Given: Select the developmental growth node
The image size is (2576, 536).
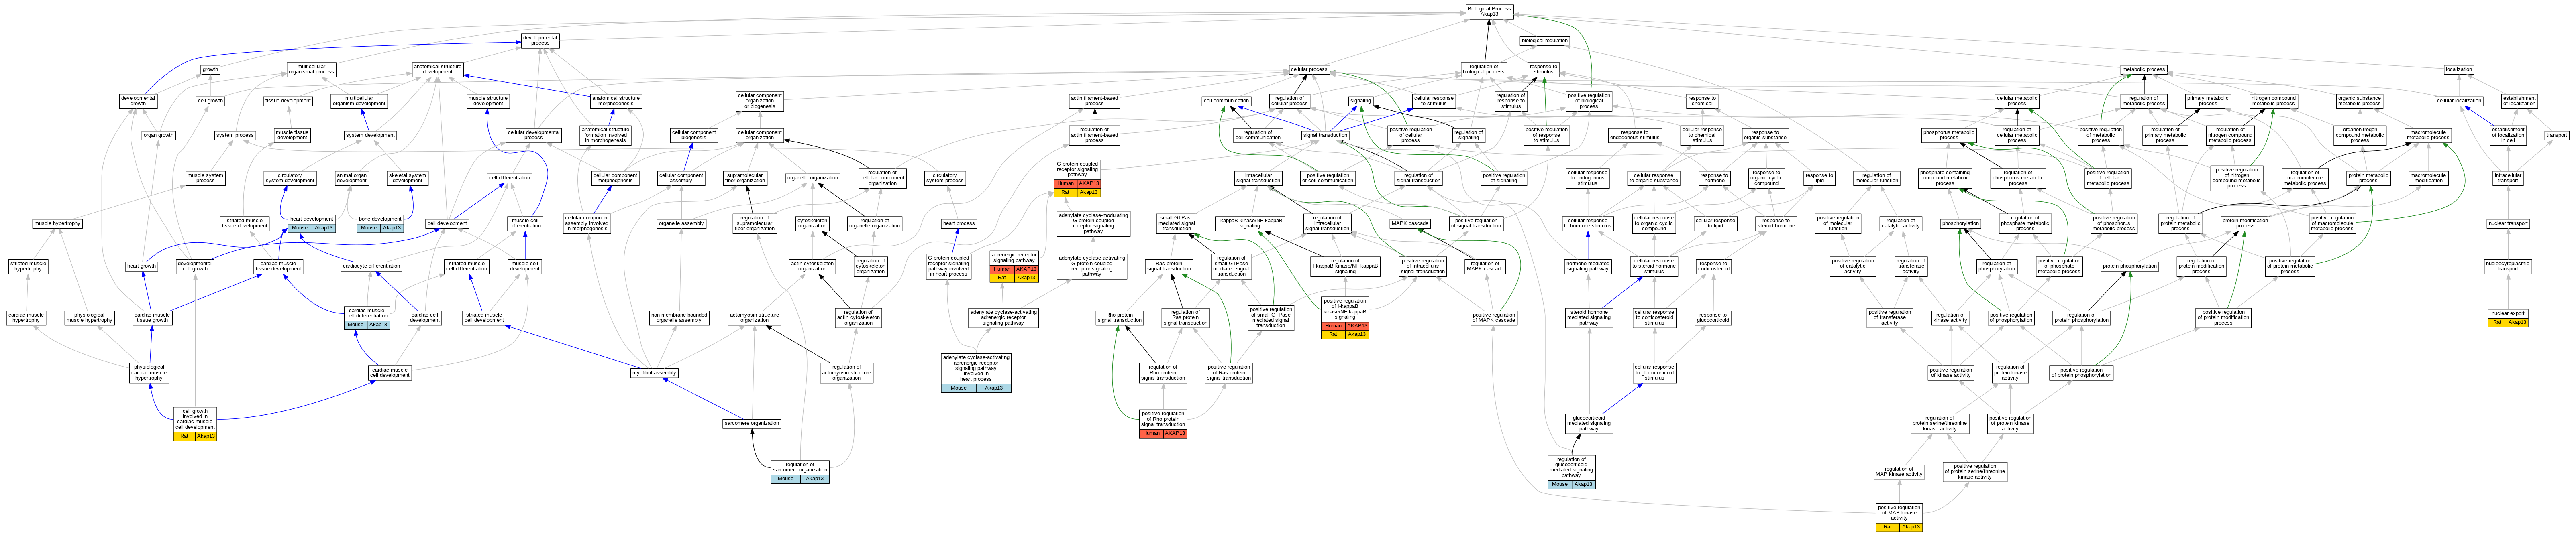Looking at the screenshot, I should [138, 101].
